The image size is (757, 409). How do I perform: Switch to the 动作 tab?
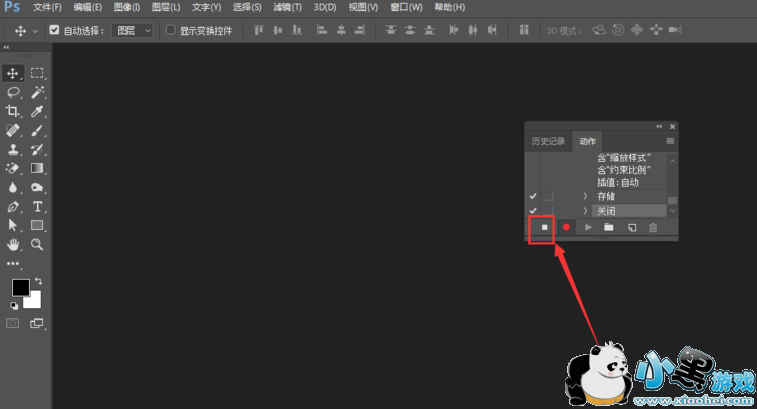click(587, 141)
